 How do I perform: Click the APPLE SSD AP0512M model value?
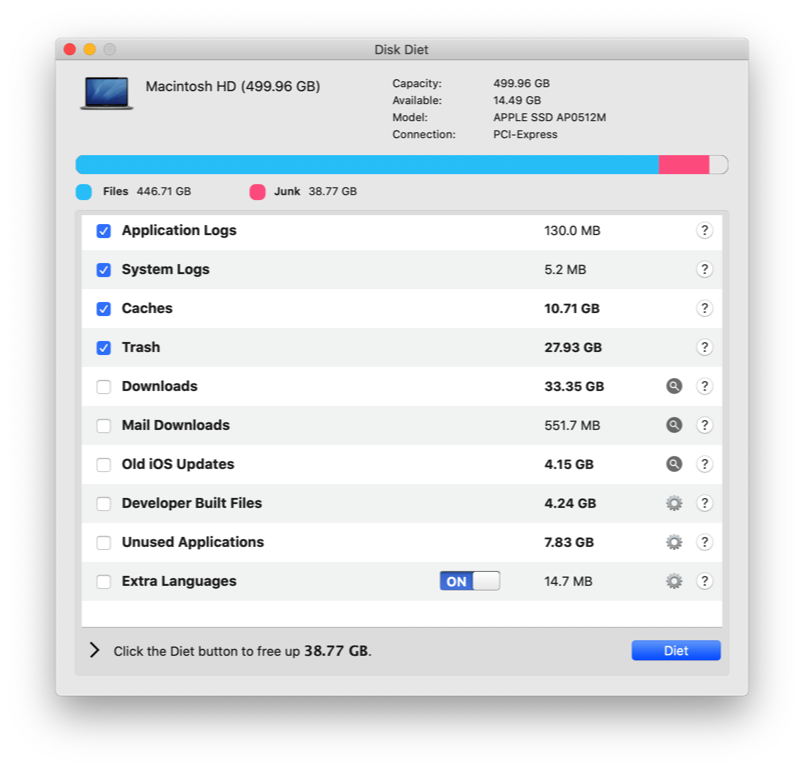(550, 117)
